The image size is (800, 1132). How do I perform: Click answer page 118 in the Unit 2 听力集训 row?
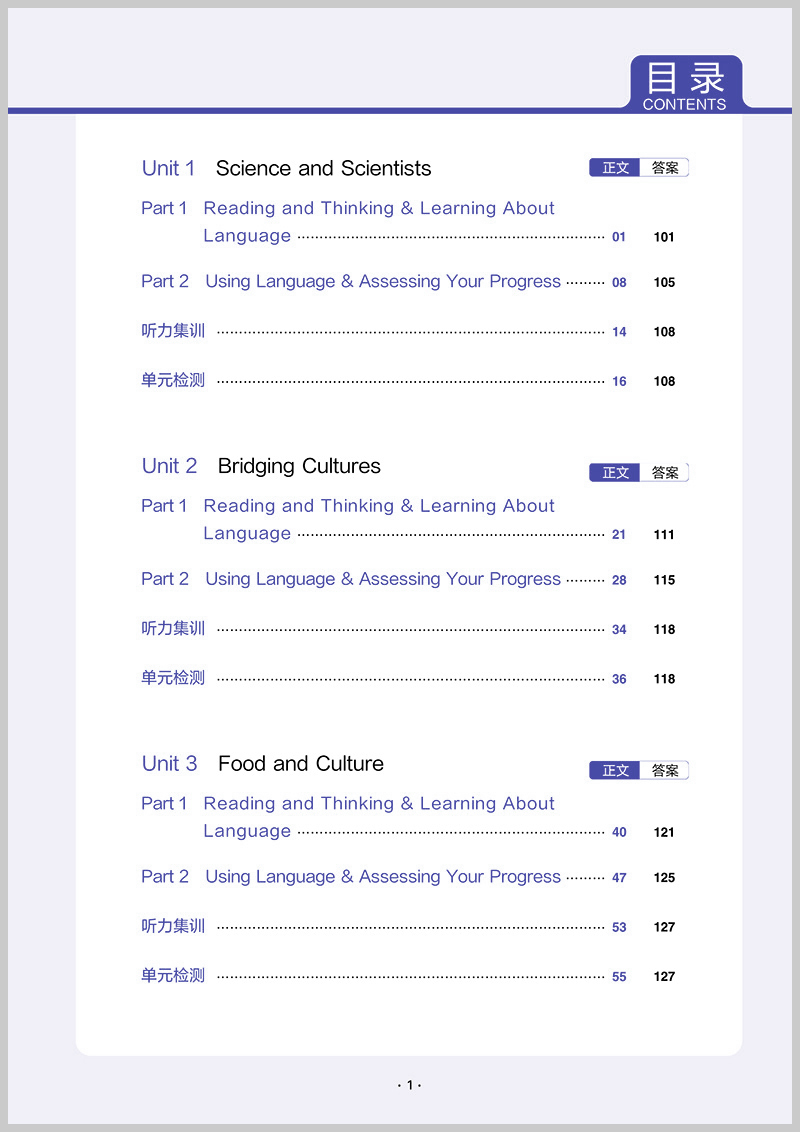click(664, 630)
